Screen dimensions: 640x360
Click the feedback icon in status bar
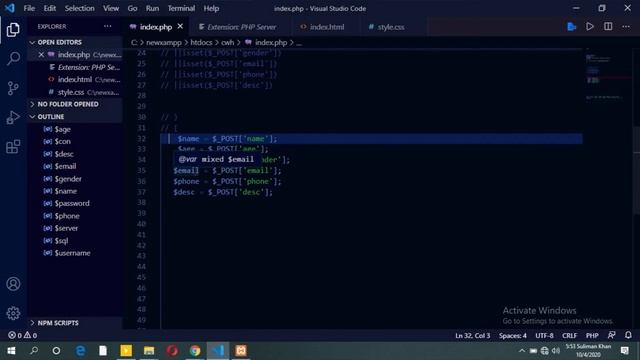[x=611, y=335]
